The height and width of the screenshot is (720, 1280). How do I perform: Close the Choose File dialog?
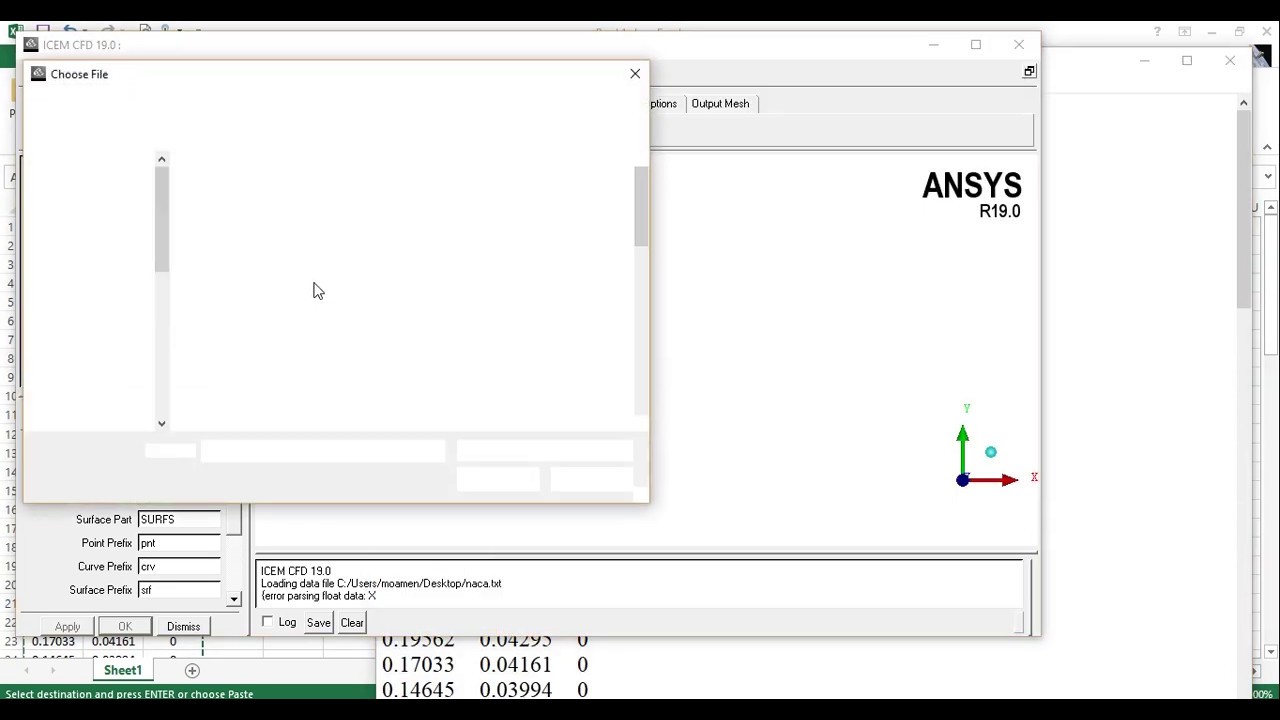pos(635,74)
